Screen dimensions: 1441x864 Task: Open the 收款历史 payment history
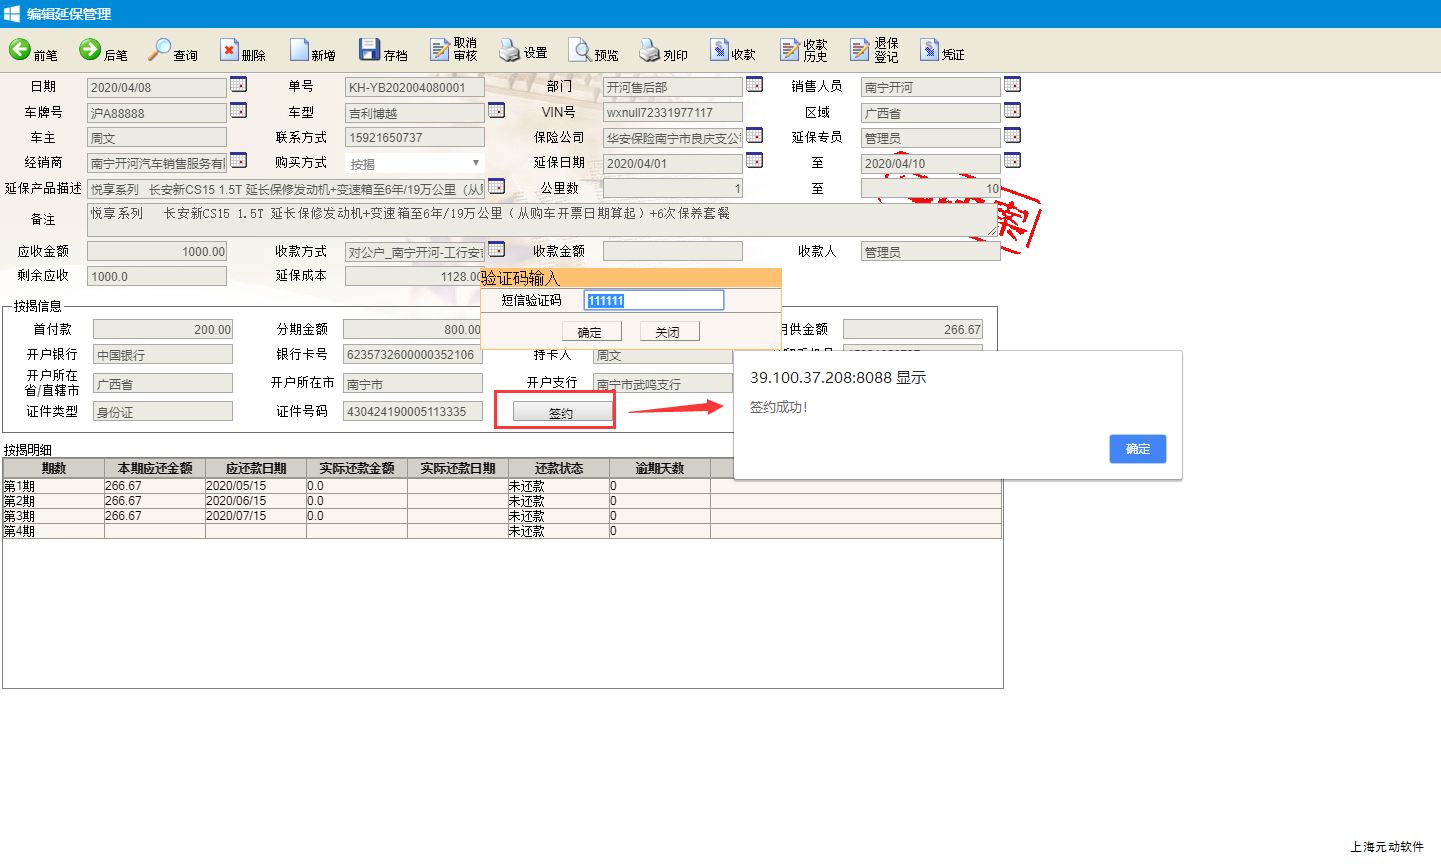tap(790, 50)
